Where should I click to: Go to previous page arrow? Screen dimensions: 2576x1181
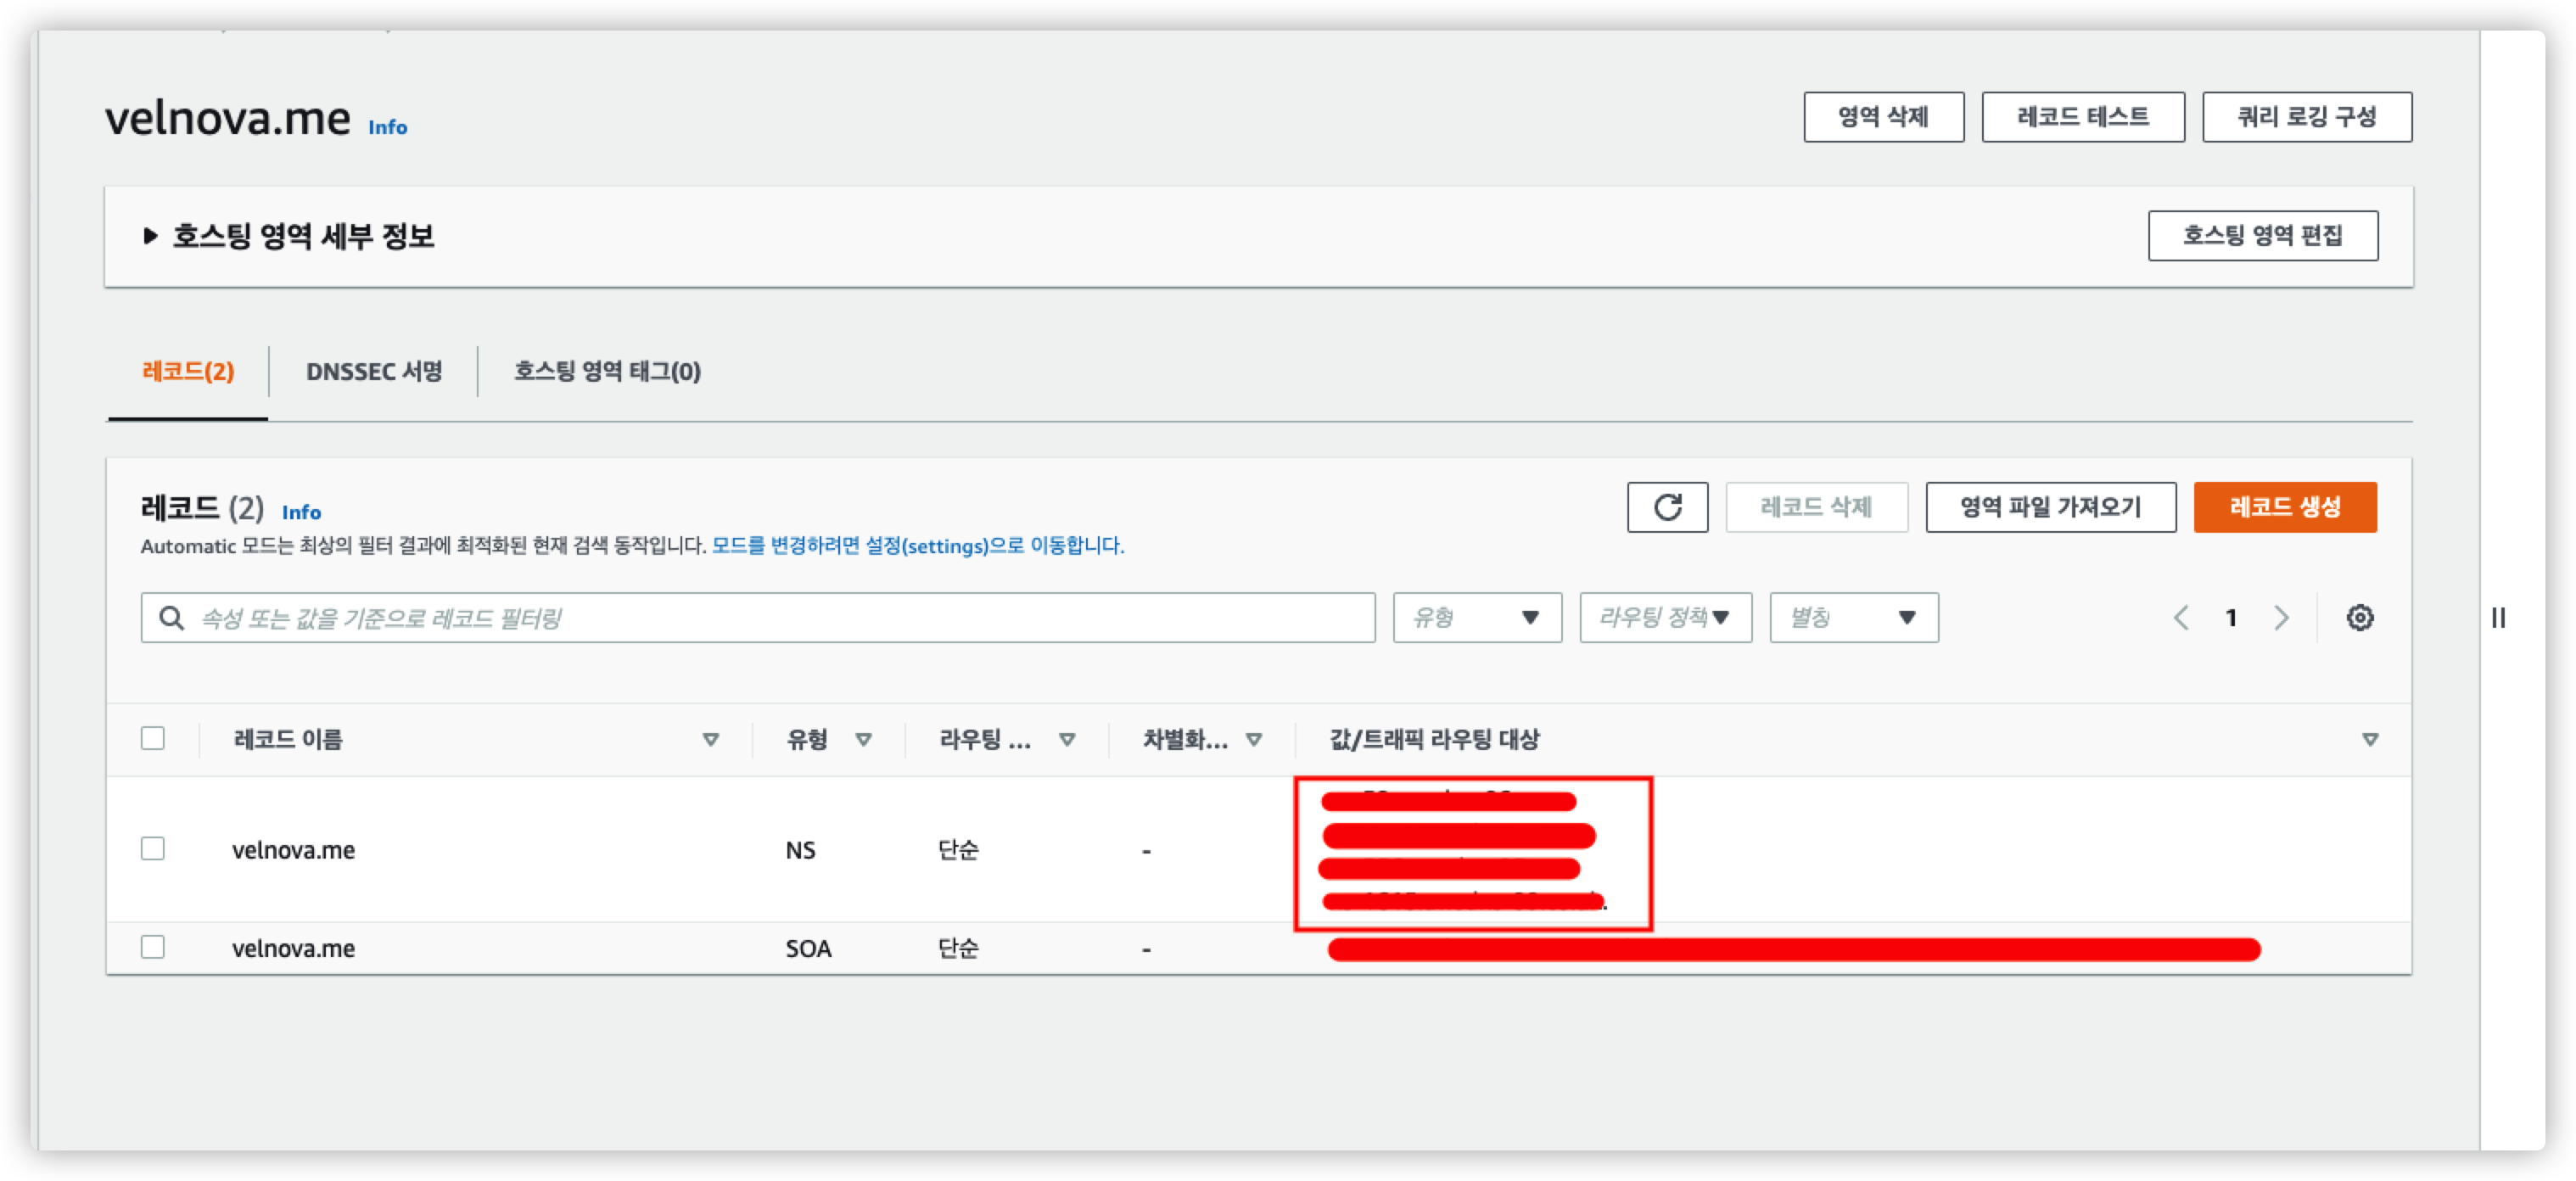coord(2181,618)
